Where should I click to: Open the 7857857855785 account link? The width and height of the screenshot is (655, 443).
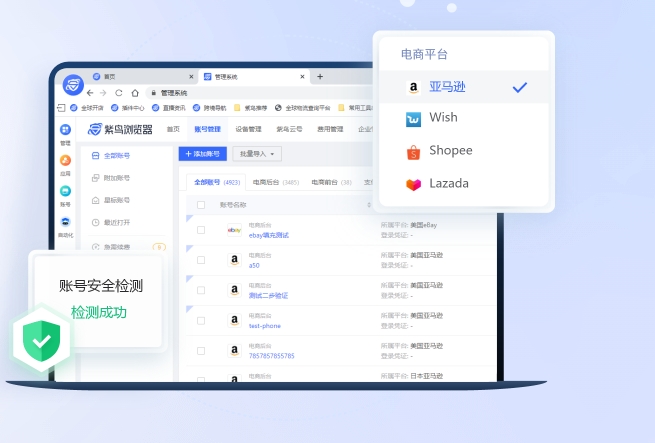272,356
